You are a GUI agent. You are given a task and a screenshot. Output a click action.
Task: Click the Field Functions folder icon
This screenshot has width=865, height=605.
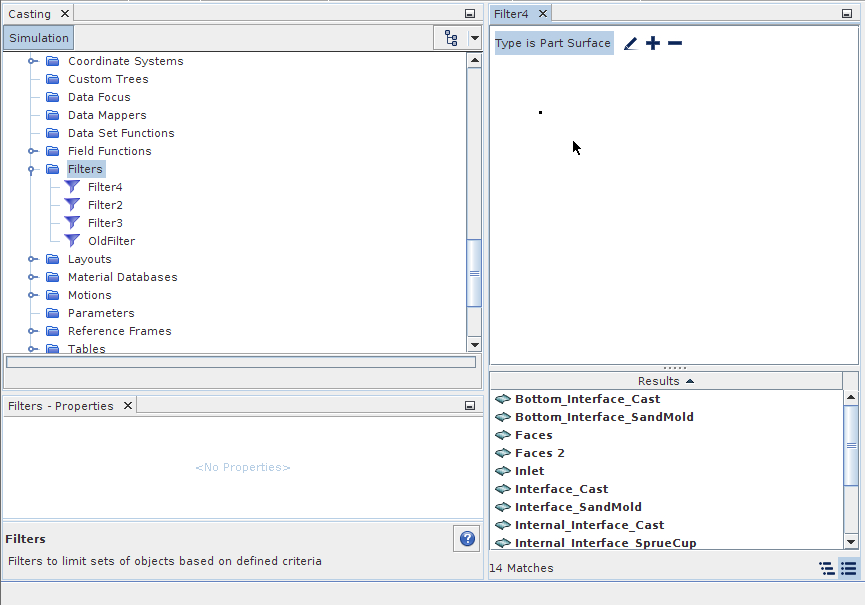(x=52, y=151)
